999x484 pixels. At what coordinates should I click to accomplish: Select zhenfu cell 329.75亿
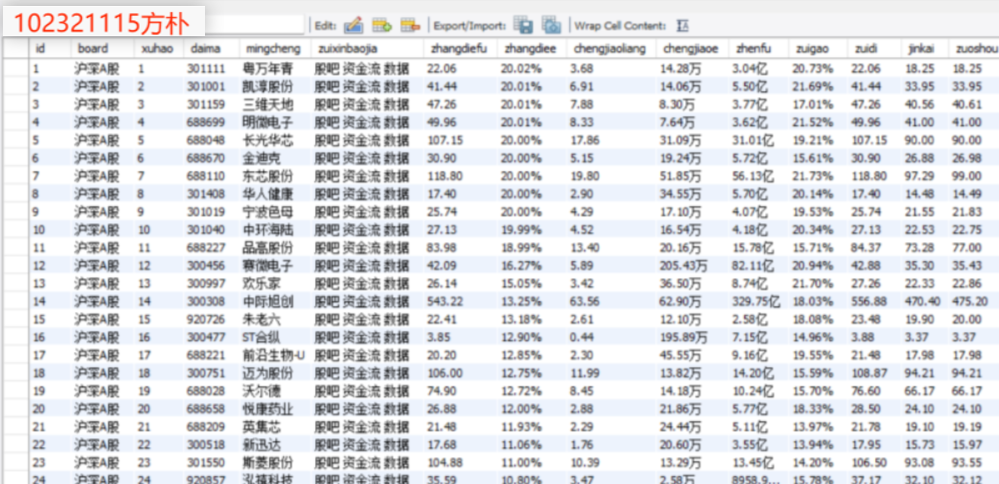pyautogui.click(x=758, y=301)
